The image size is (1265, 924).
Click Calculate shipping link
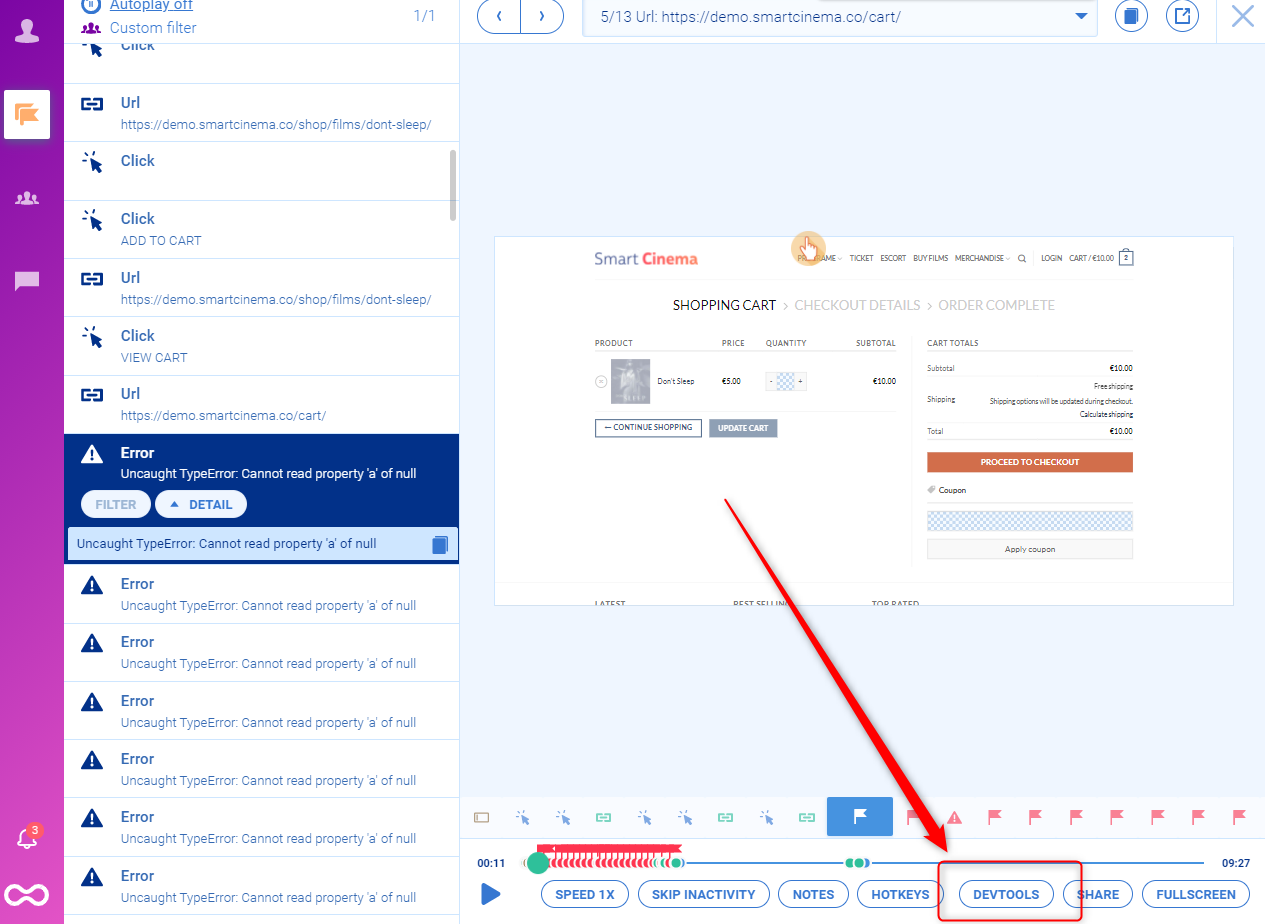[x=1106, y=414]
